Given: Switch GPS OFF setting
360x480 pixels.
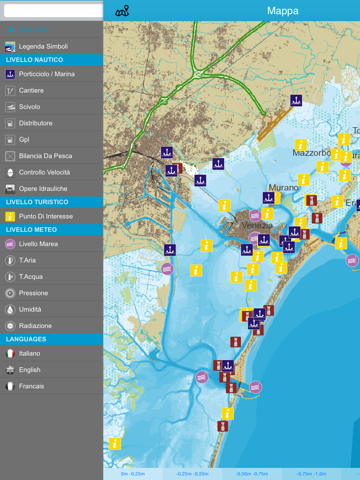Looking at the screenshot, I should 51,30.
